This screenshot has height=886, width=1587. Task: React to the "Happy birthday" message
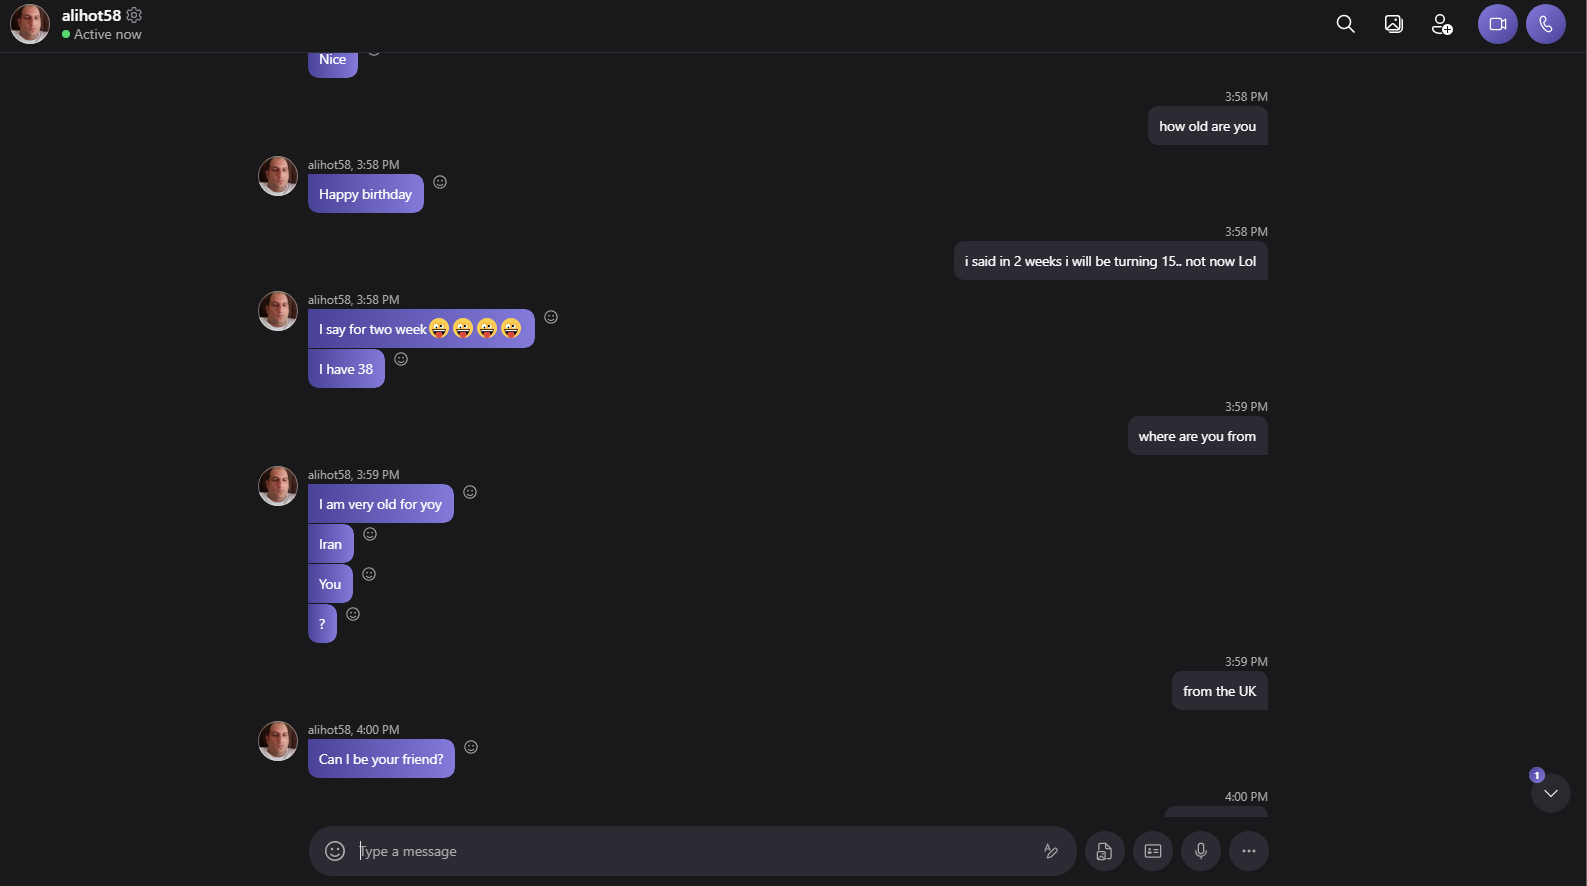coord(440,182)
